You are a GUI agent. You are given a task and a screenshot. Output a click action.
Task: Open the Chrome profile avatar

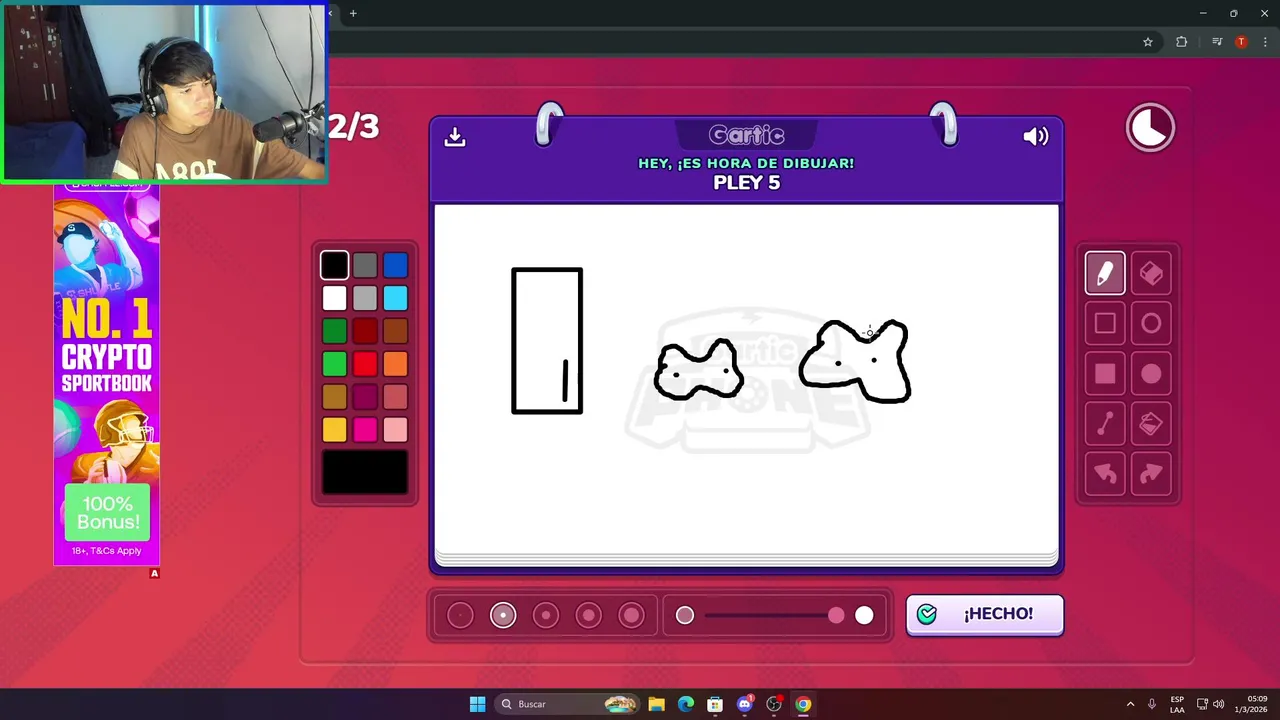pos(1241,42)
